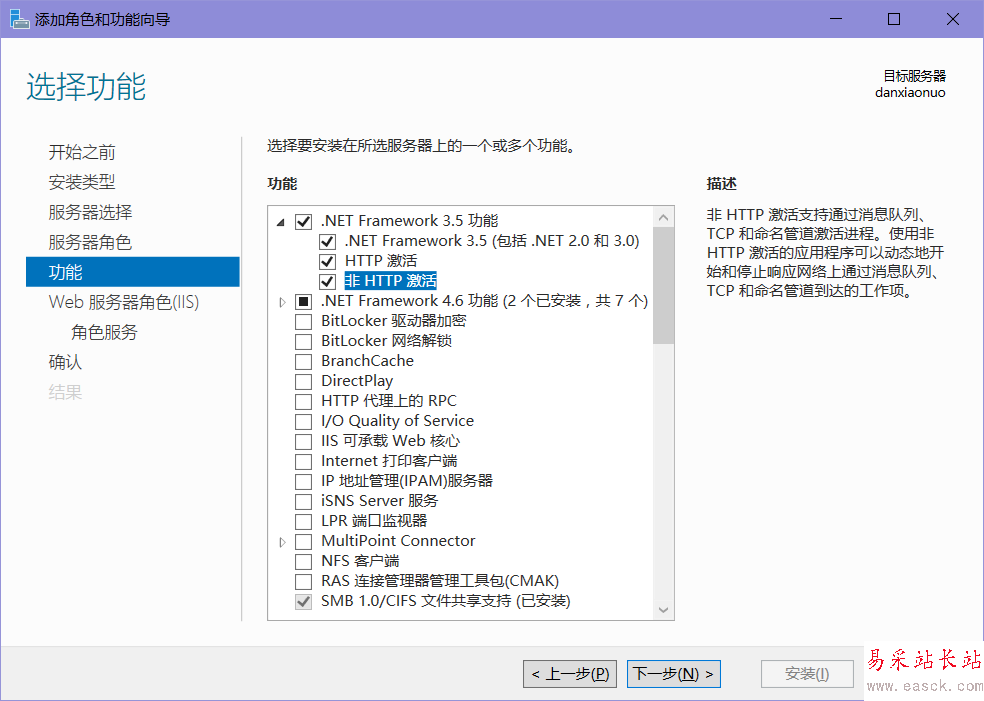The width and height of the screenshot is (984, 701).
Task: Select DirectPlay feature label
Action: 357,381
